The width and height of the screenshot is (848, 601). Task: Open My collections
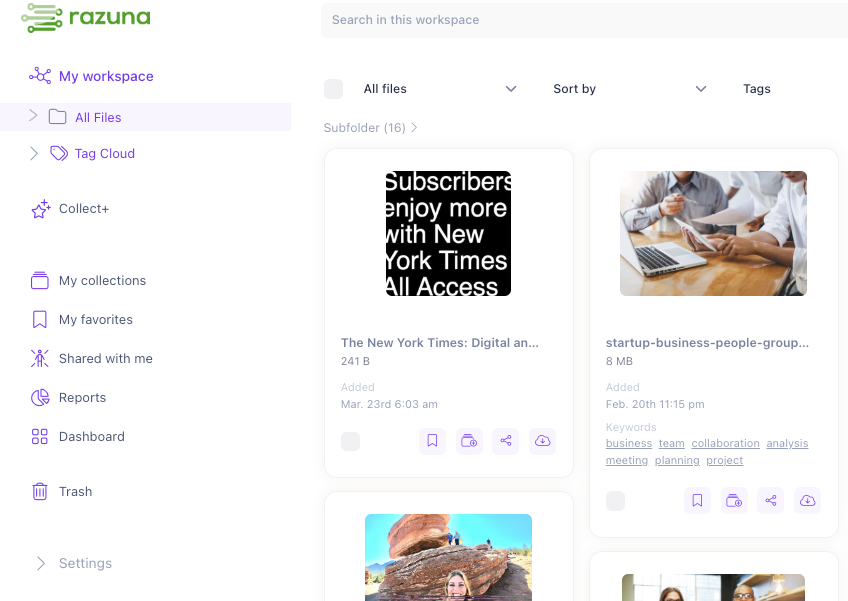coord(102,280)
